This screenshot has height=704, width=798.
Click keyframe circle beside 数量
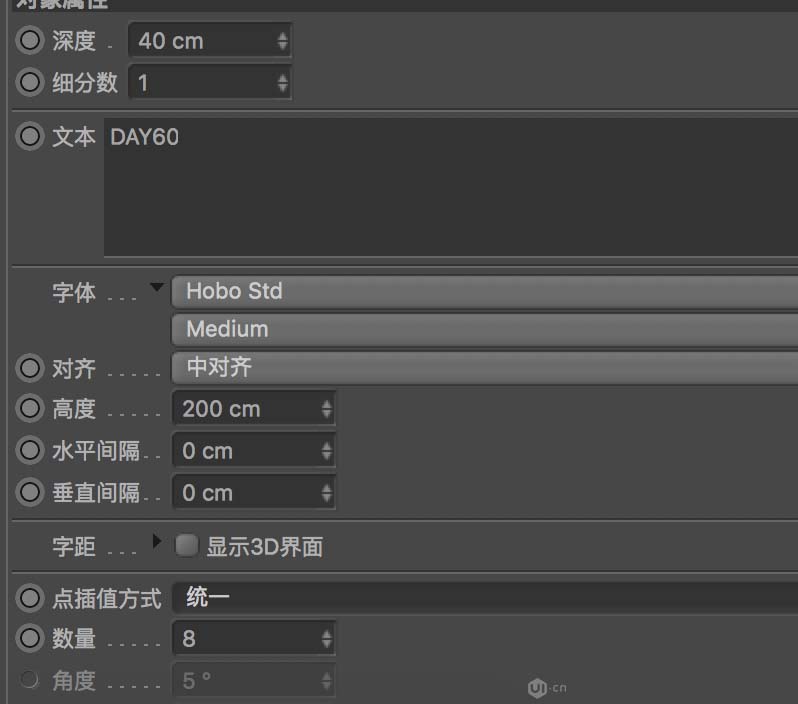(x=31, y=638)
